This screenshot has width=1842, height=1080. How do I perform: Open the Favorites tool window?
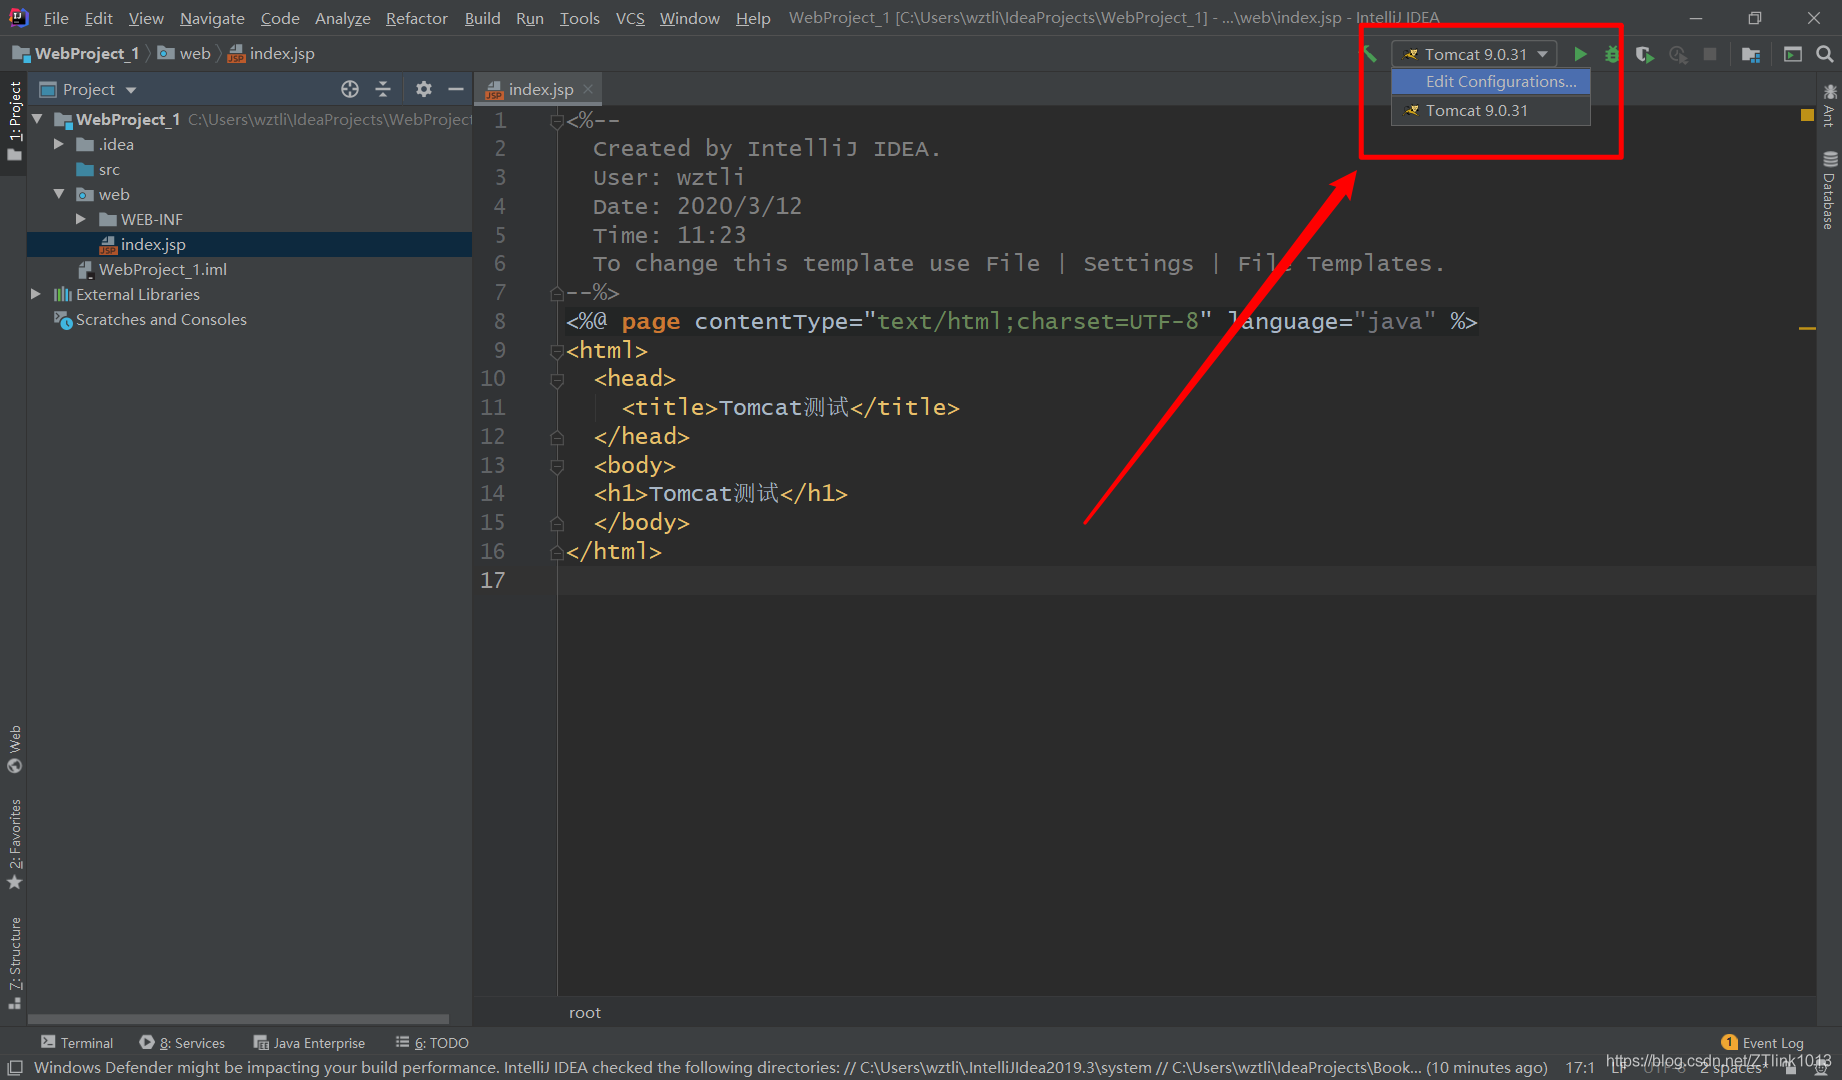[14, 844]
